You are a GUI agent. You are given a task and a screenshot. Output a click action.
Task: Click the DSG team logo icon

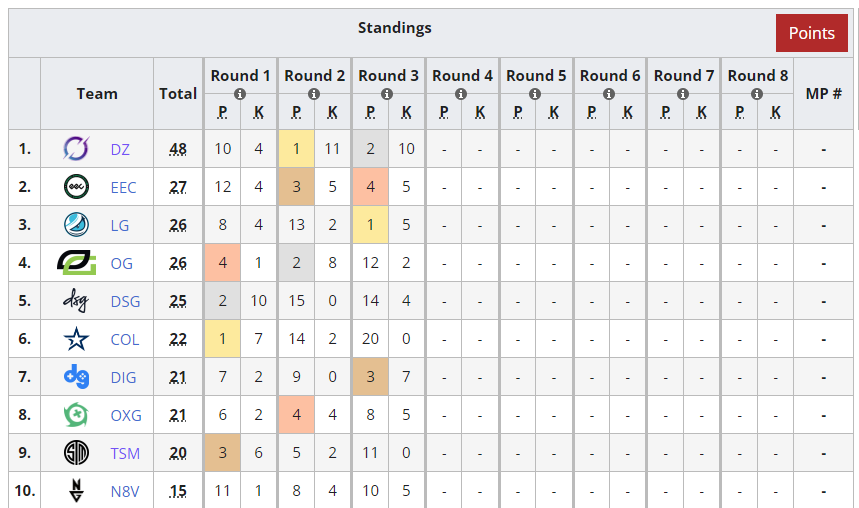[76, 301]
